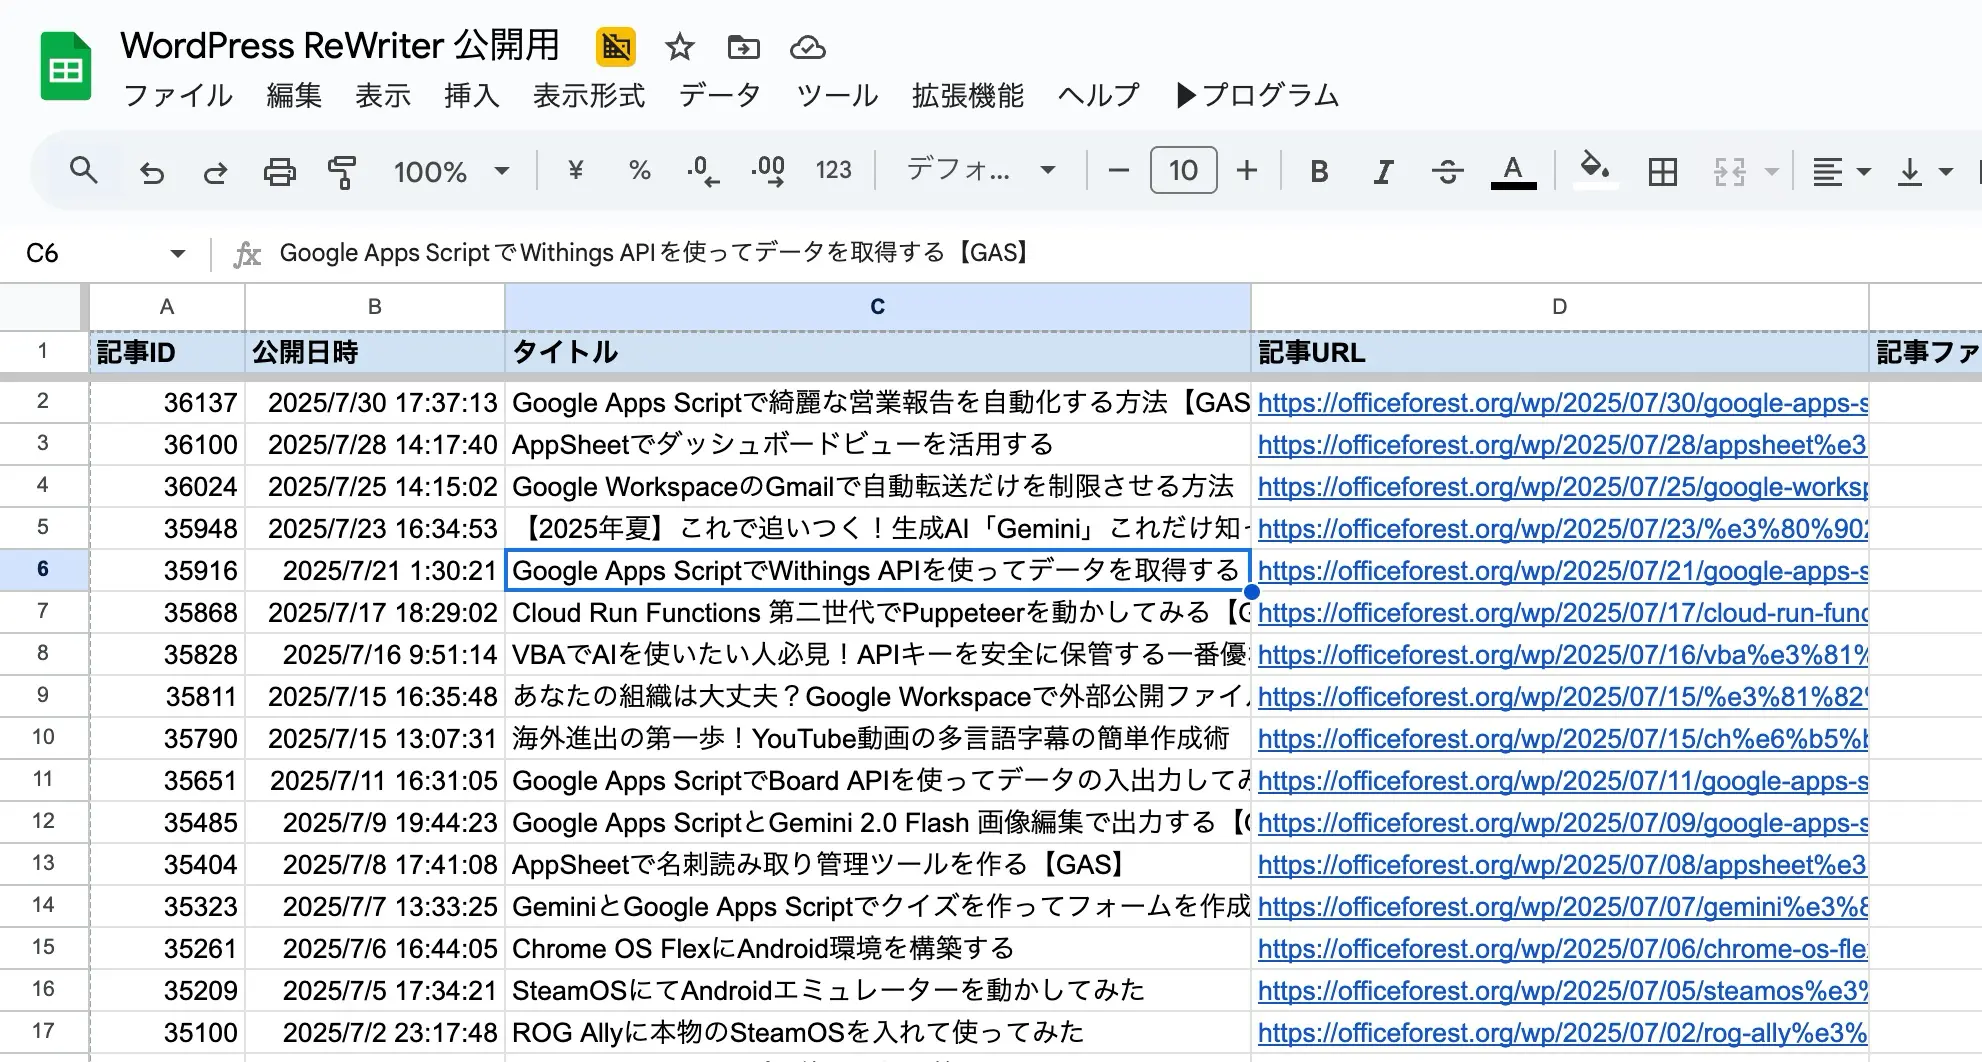Open the 挿入 menu
This screenshot has width=1982, height=1062.
pos(472,95)
